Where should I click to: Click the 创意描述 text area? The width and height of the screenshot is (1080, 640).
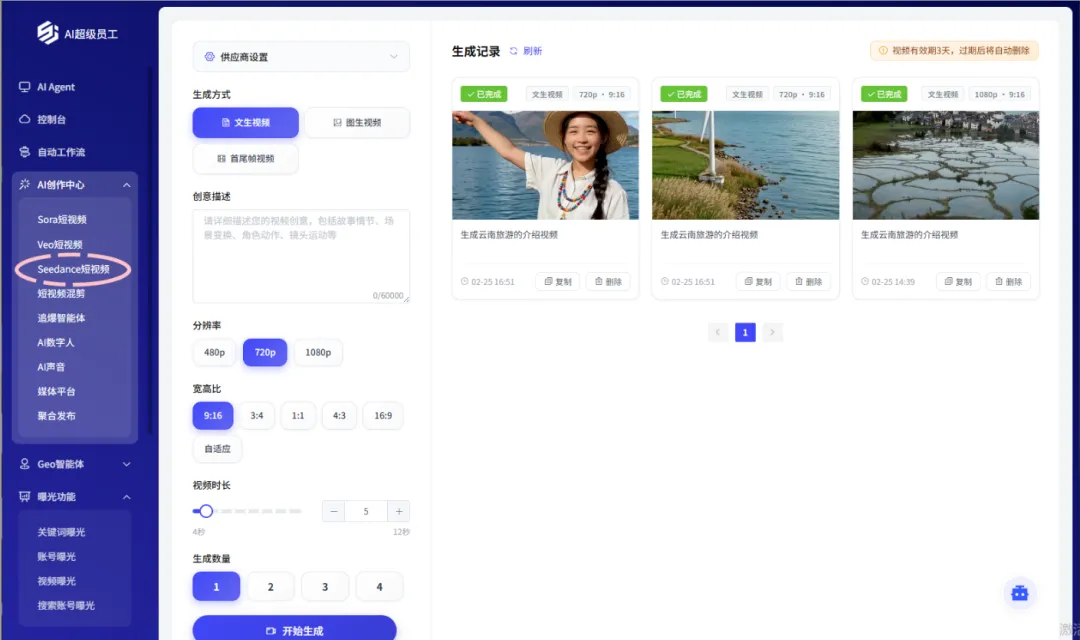point(301,256)
